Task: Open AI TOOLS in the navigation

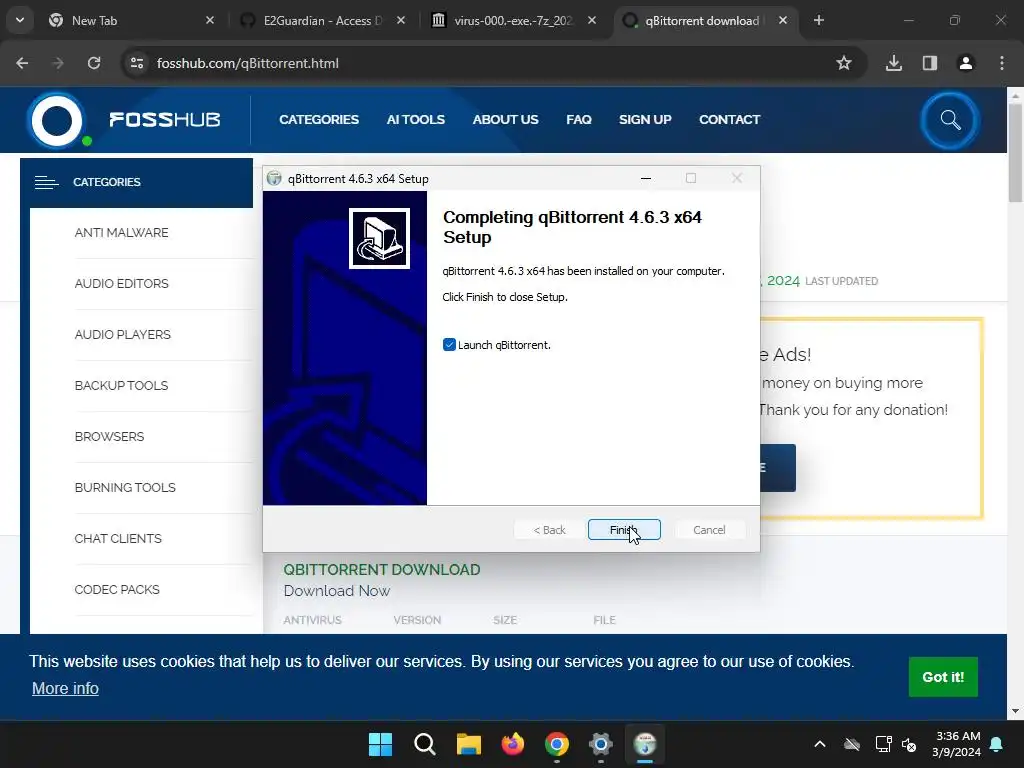Action: (x=415, y=120)
